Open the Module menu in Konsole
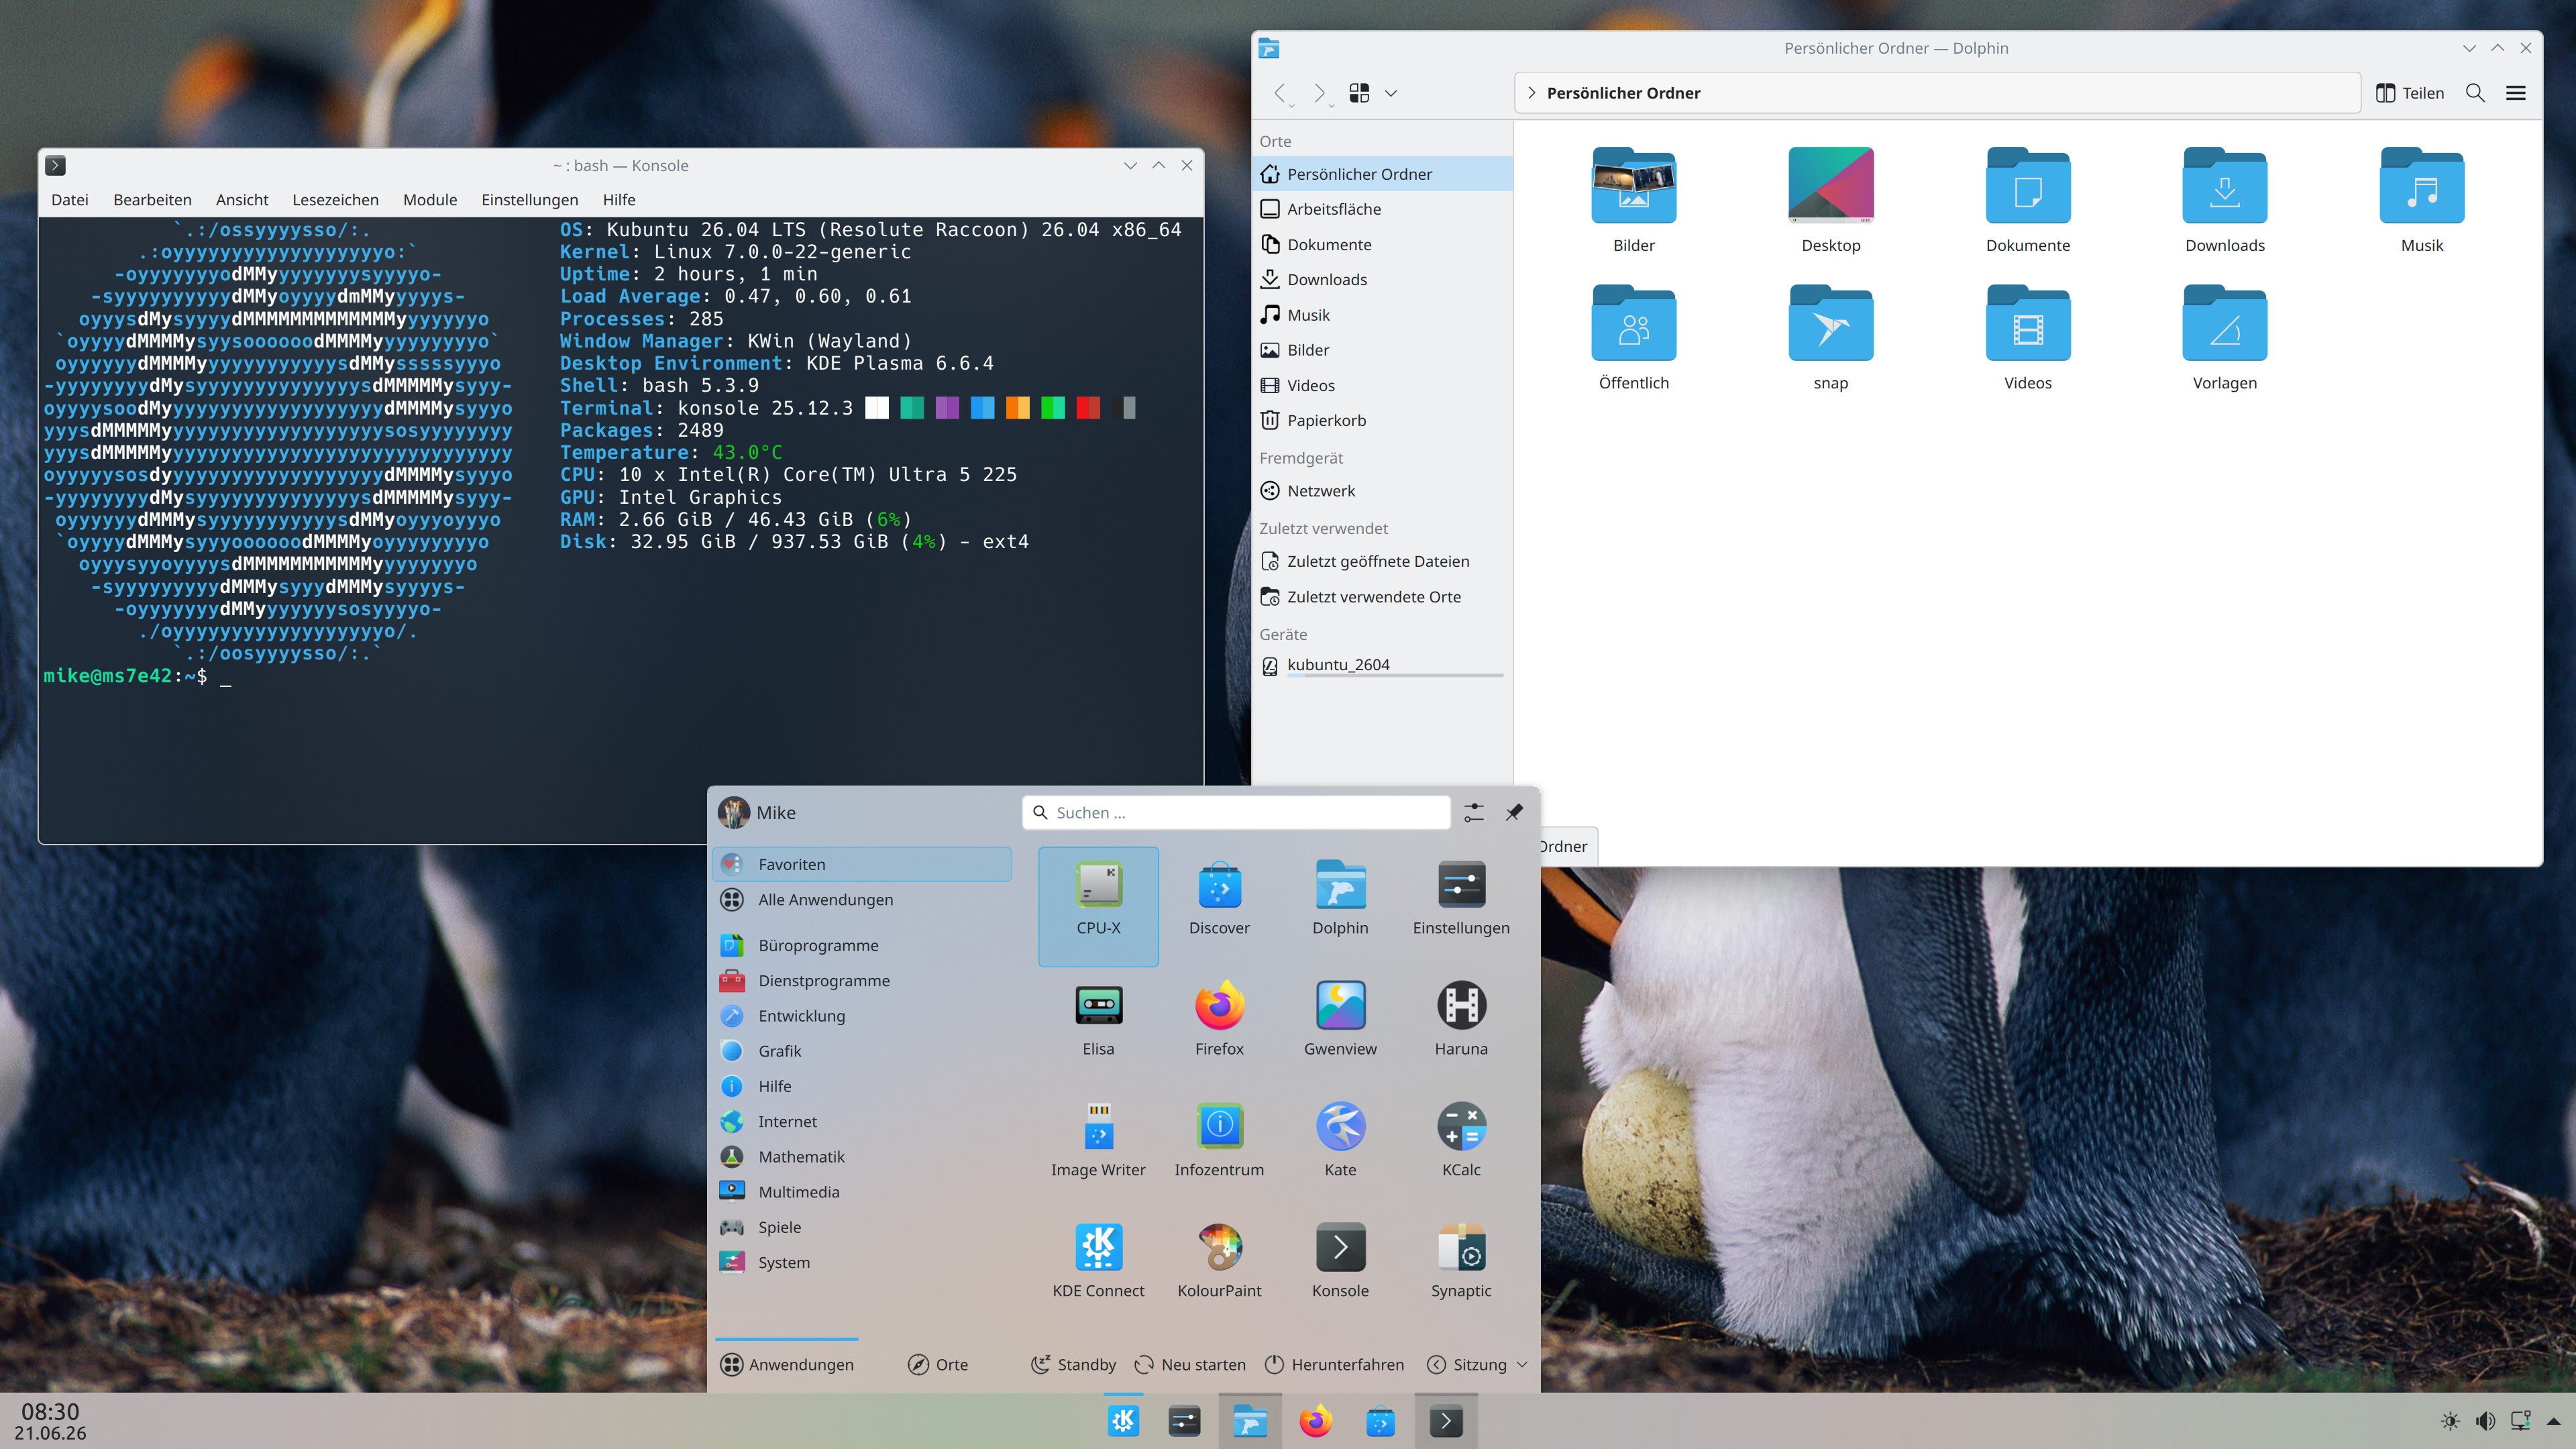The height and width of the screenshot is (1449, 2576). pos(430,199)
